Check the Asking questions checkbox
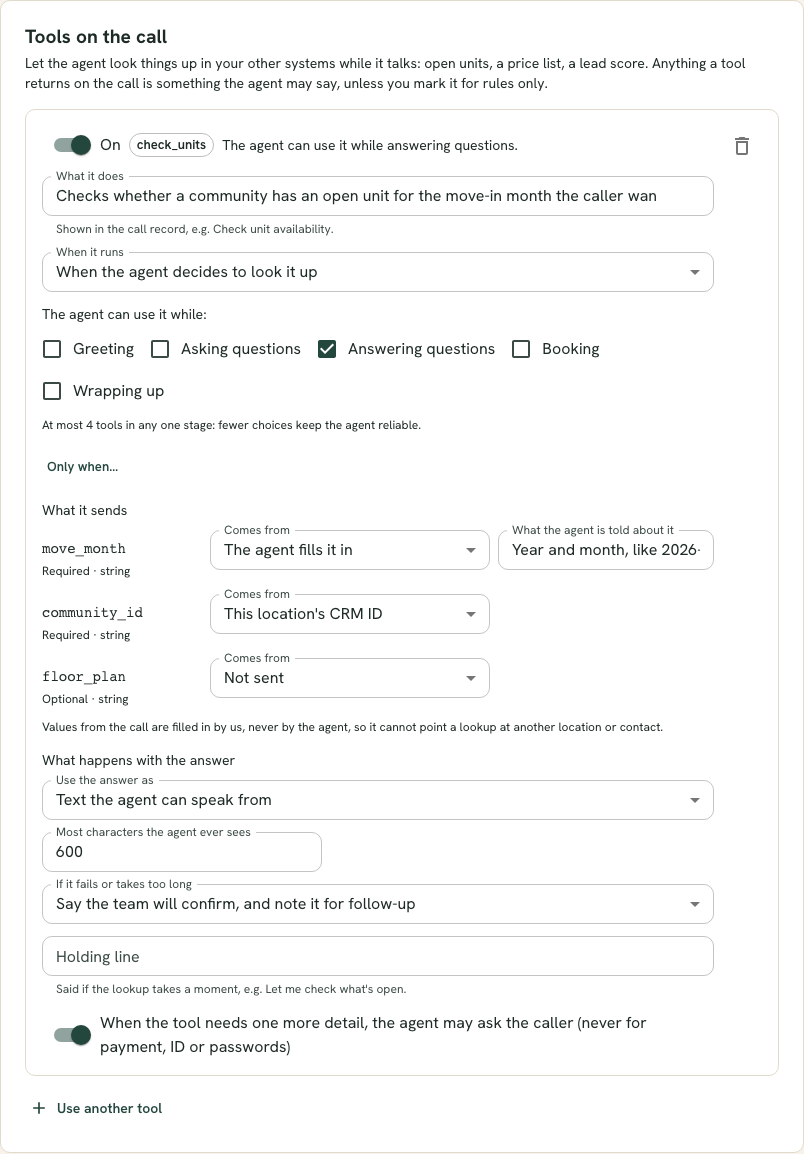Screen dimensions: 804x1154 [x=161, y=349]
